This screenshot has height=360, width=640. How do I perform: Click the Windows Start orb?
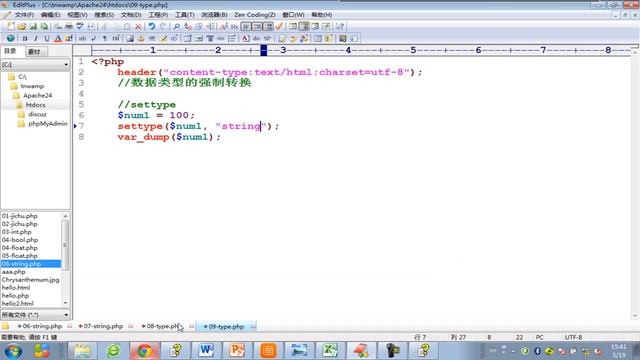pos(13,351)
